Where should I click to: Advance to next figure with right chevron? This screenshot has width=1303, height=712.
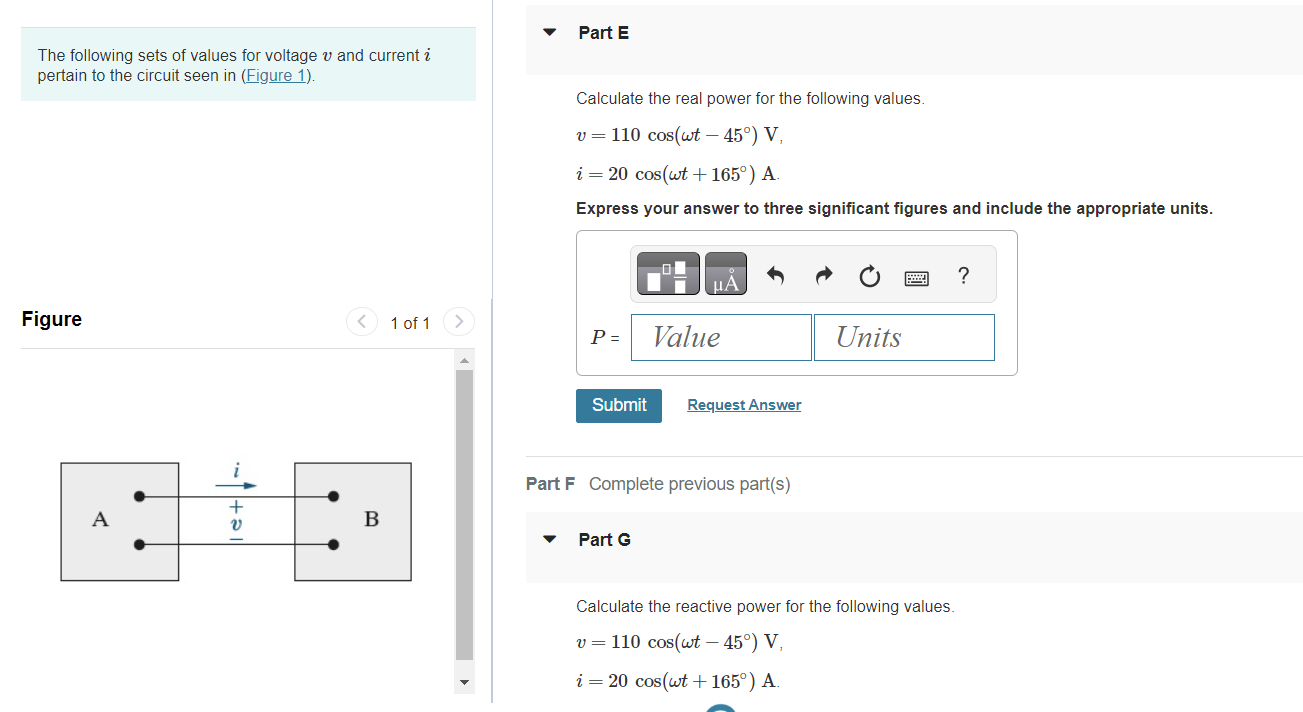[x=458, y=321]
